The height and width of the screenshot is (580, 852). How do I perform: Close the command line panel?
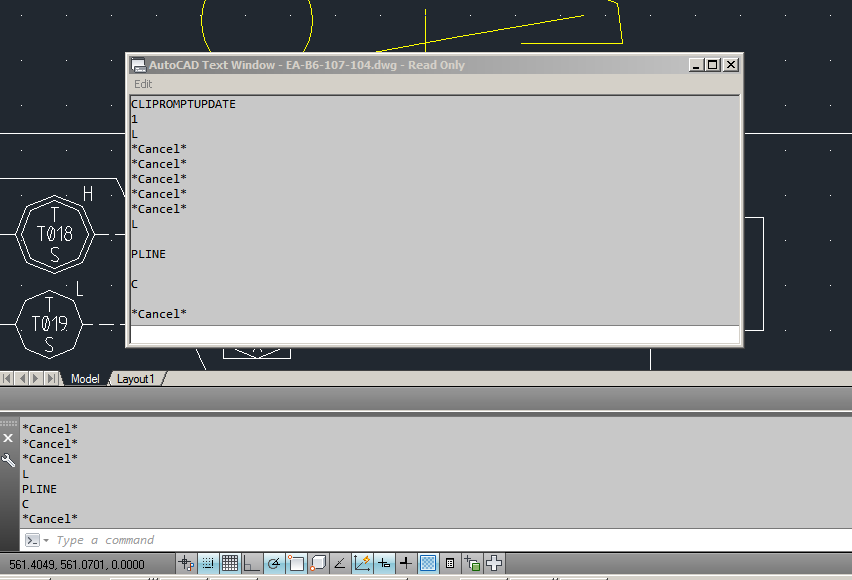pos(8,438)
